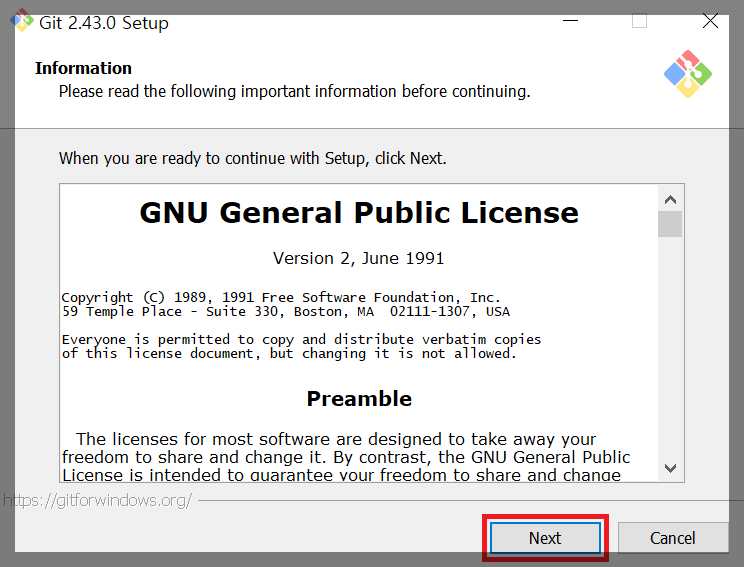The height and width of the screenshot is (567, 744).
Task: Click the "freedom to share and change it" line
Action: [x=346, y=457]
